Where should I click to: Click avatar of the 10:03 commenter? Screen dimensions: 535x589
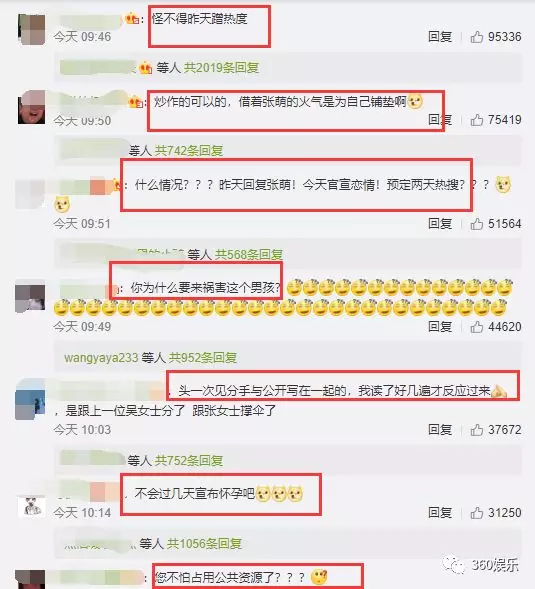coord(30,399)
